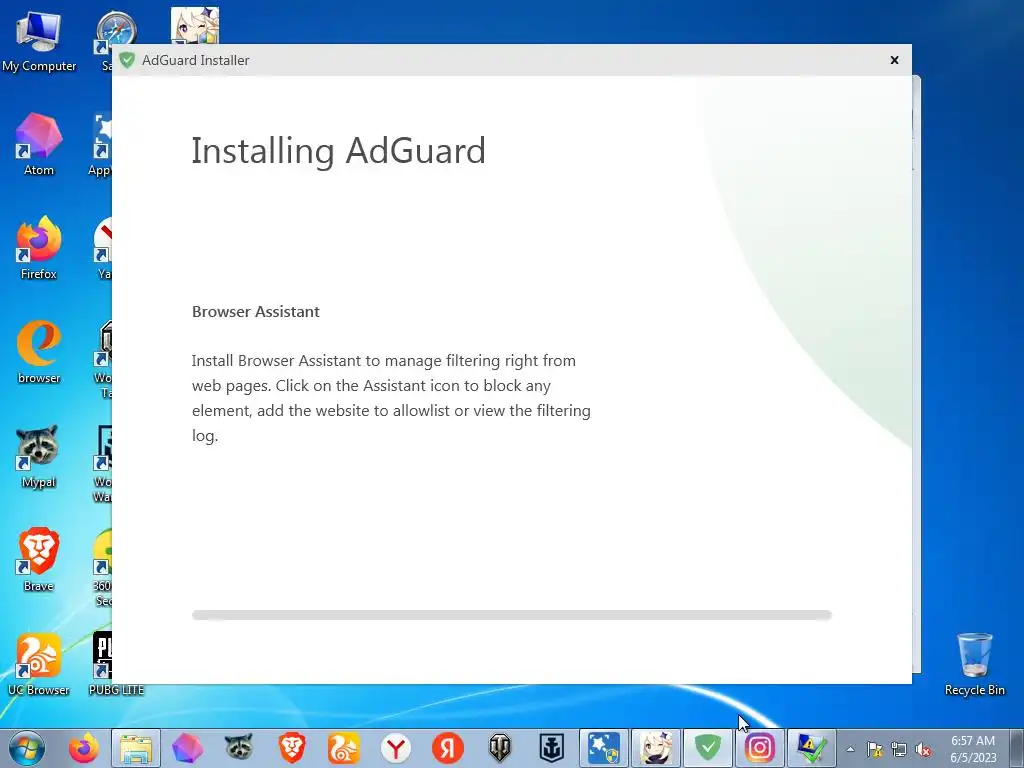Open the Windows Start menu orb
Screen dimensions: 1024x768
[x=27, y=748]
